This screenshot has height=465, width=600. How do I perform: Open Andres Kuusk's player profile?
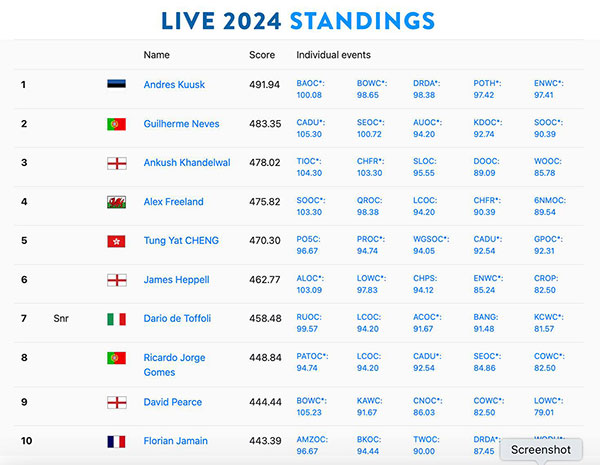tap(174, 85)
